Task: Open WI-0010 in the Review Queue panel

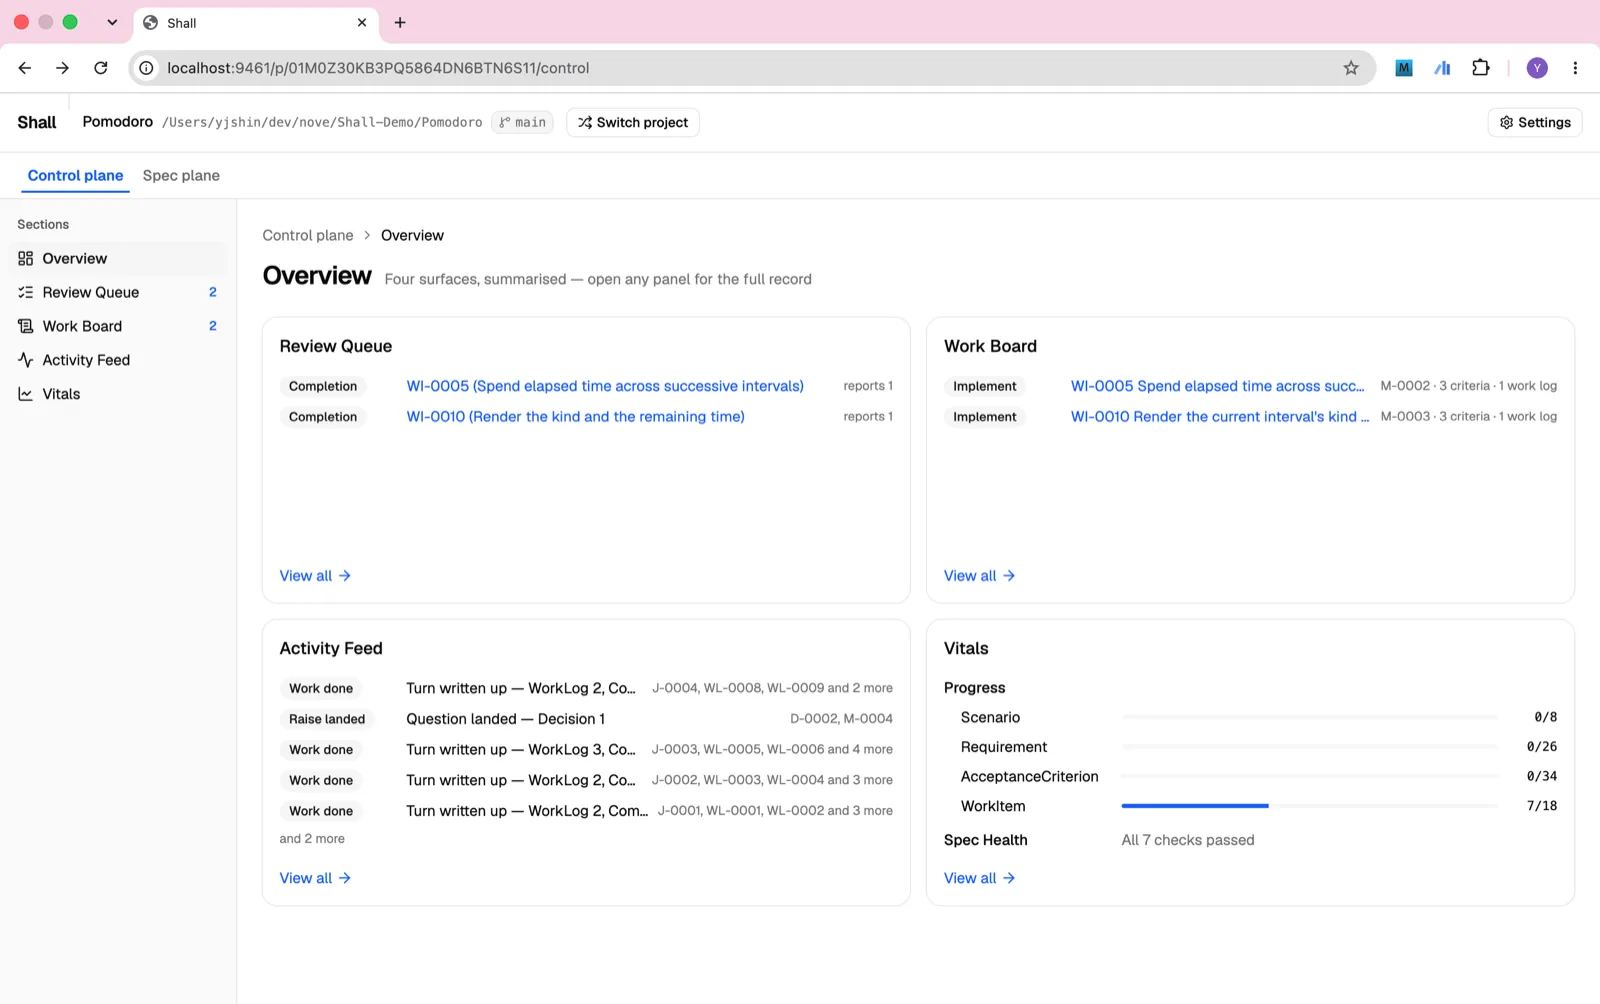Action: click(x=575, y=417)
